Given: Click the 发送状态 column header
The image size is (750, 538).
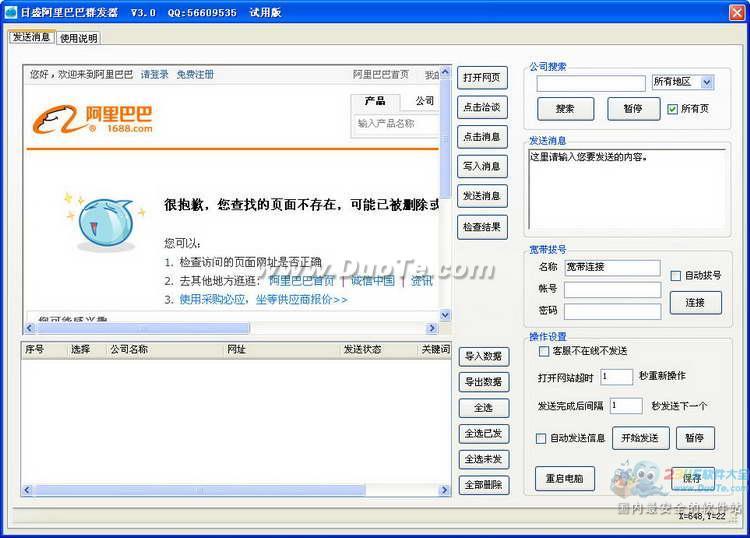Looking at the screenshot, I should tap(379, 350).
